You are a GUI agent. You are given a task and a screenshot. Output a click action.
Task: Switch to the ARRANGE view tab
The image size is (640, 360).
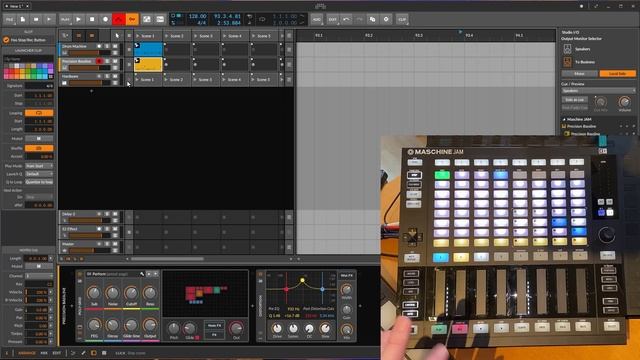27,353
